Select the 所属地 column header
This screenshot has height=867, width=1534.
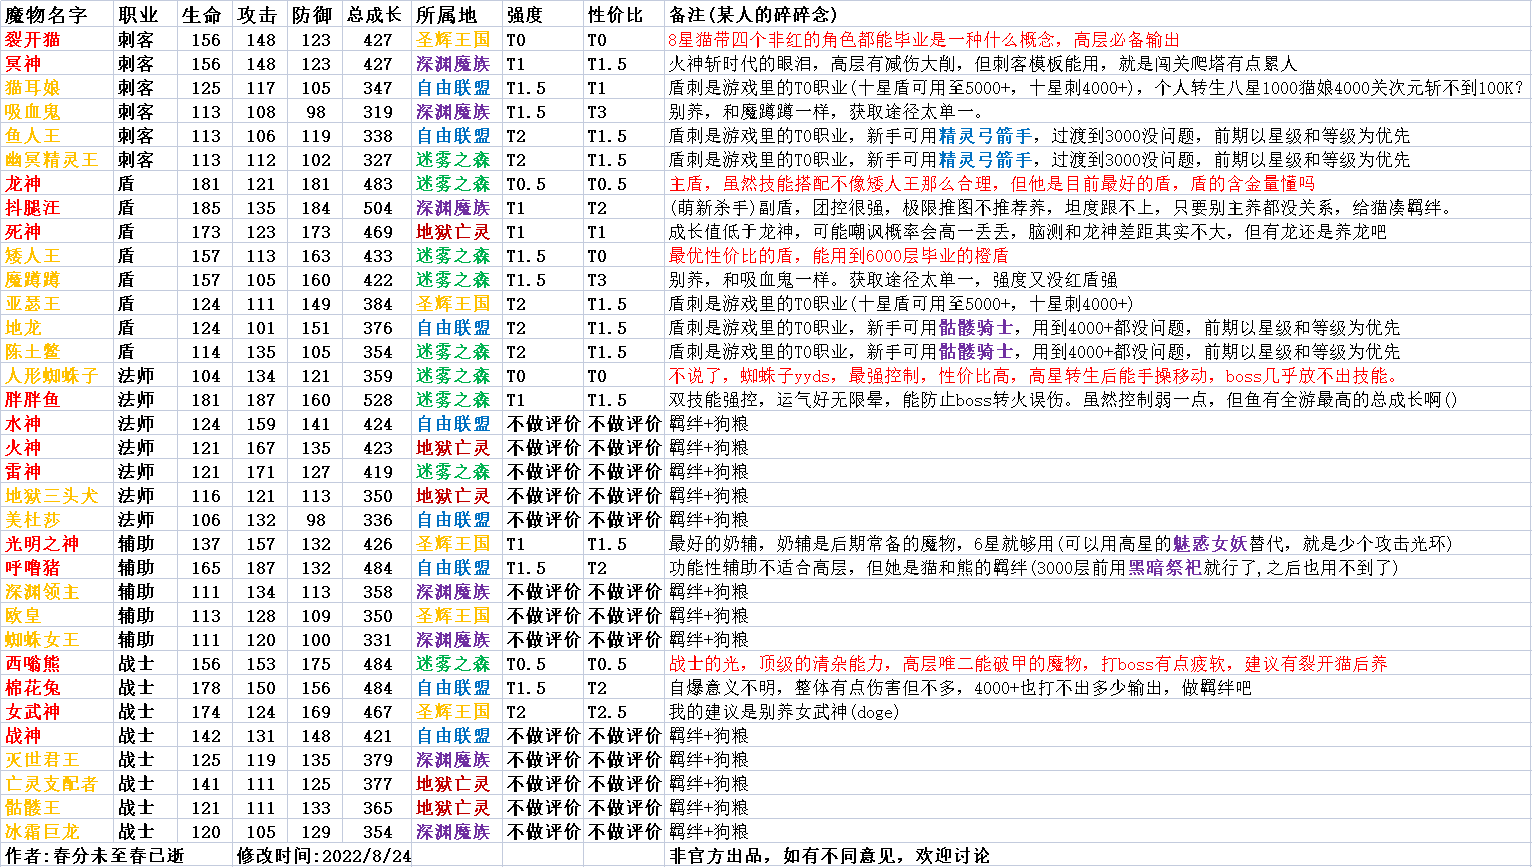446,15
